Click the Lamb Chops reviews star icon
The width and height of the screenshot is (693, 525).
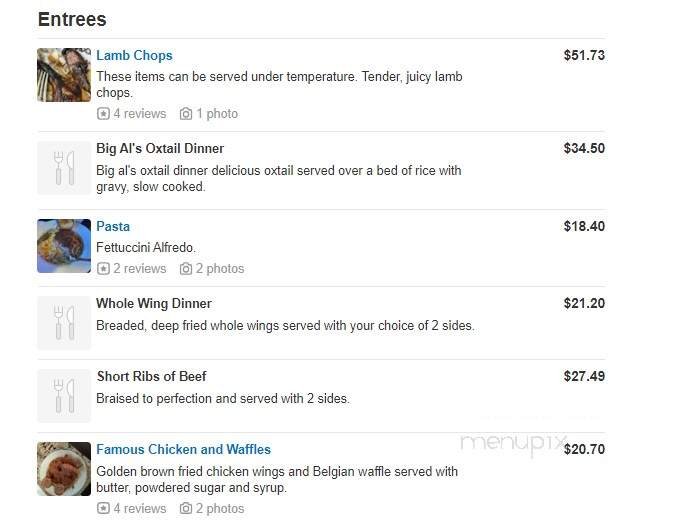coord(103,114)
